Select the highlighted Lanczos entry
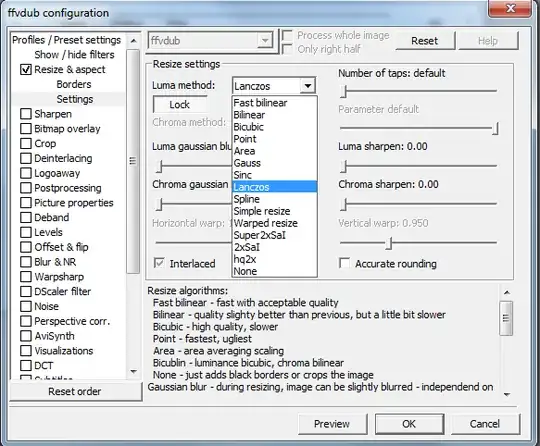This screenshot has height=446, width=540. pyautogui.click(x=274, y=187)
